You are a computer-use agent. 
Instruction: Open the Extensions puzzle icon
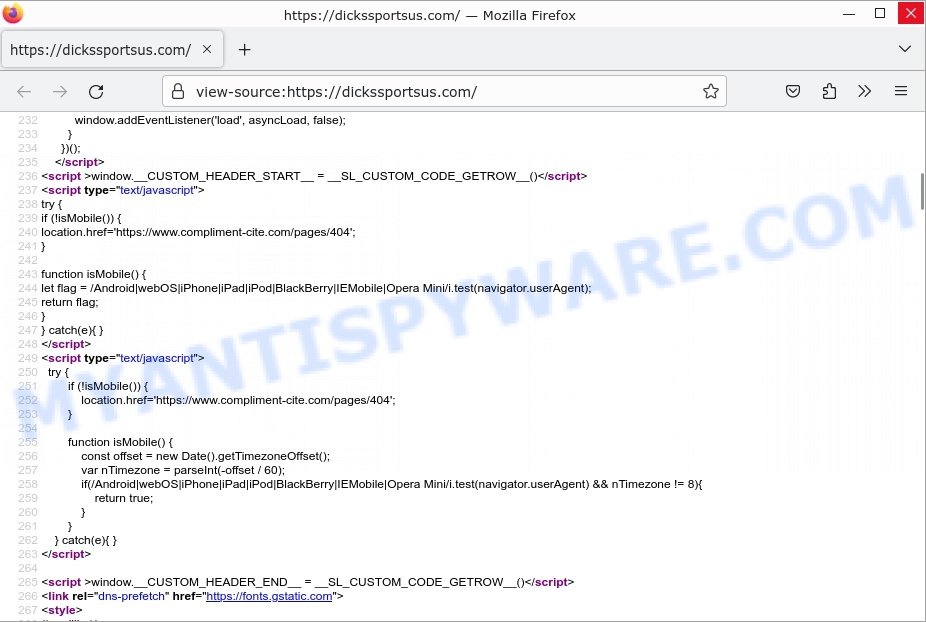(829, 91)
